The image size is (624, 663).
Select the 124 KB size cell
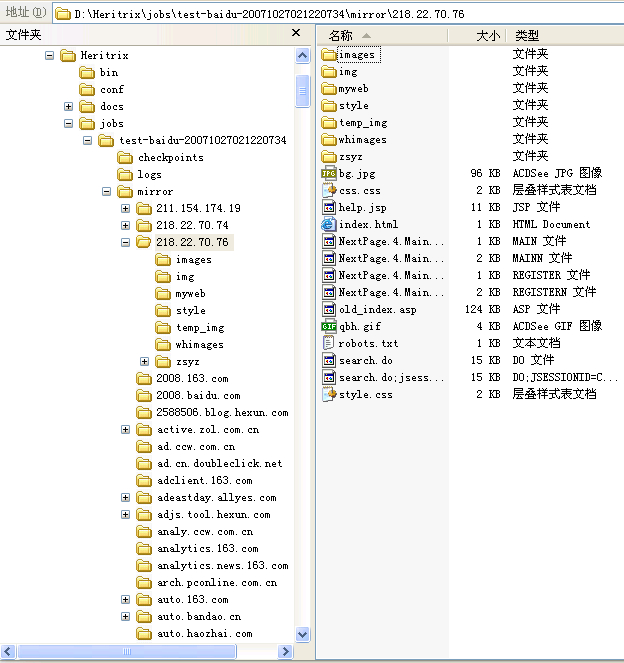482,309
